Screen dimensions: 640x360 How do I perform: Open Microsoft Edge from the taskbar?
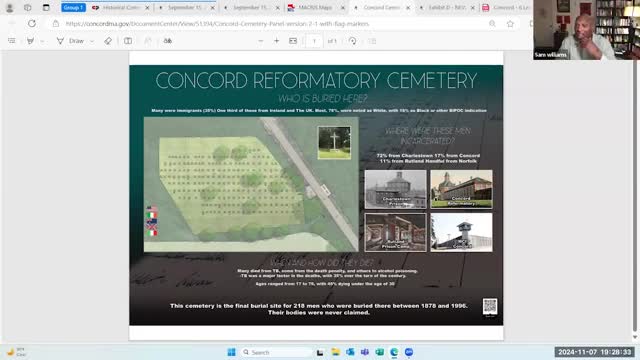point(394,352)
